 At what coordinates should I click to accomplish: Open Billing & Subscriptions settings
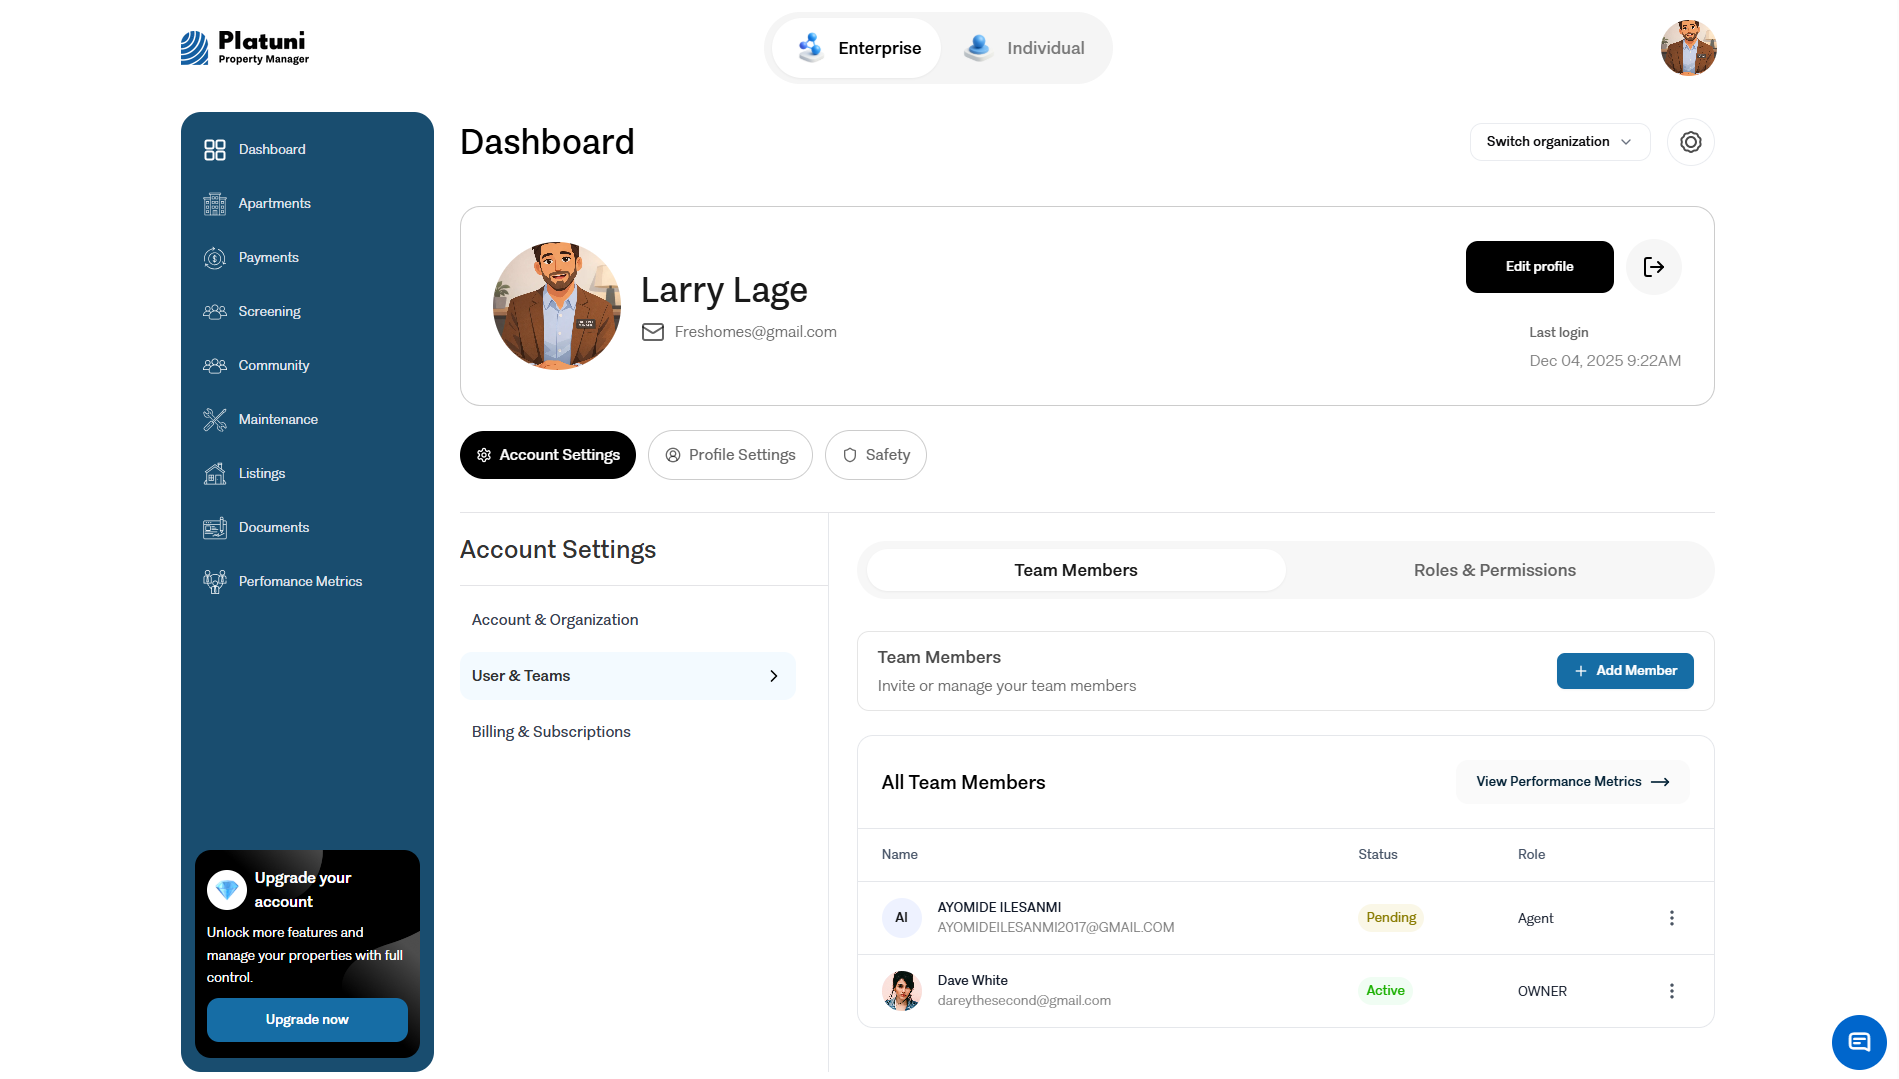(x=551, y=732)
